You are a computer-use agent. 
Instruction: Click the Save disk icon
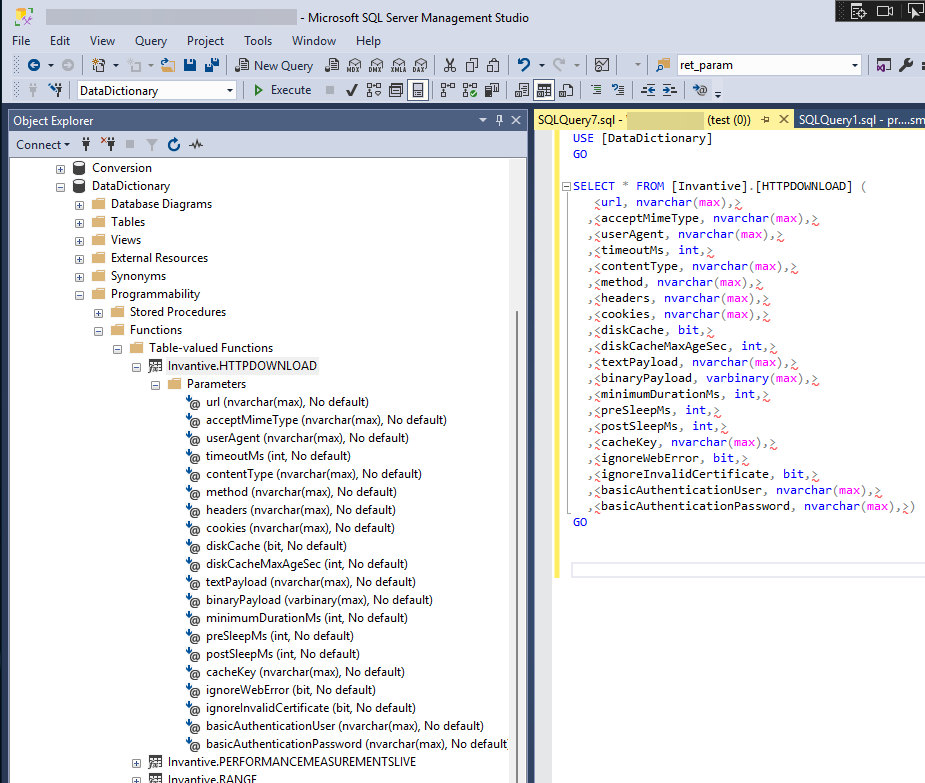click(x=190, y=65)
